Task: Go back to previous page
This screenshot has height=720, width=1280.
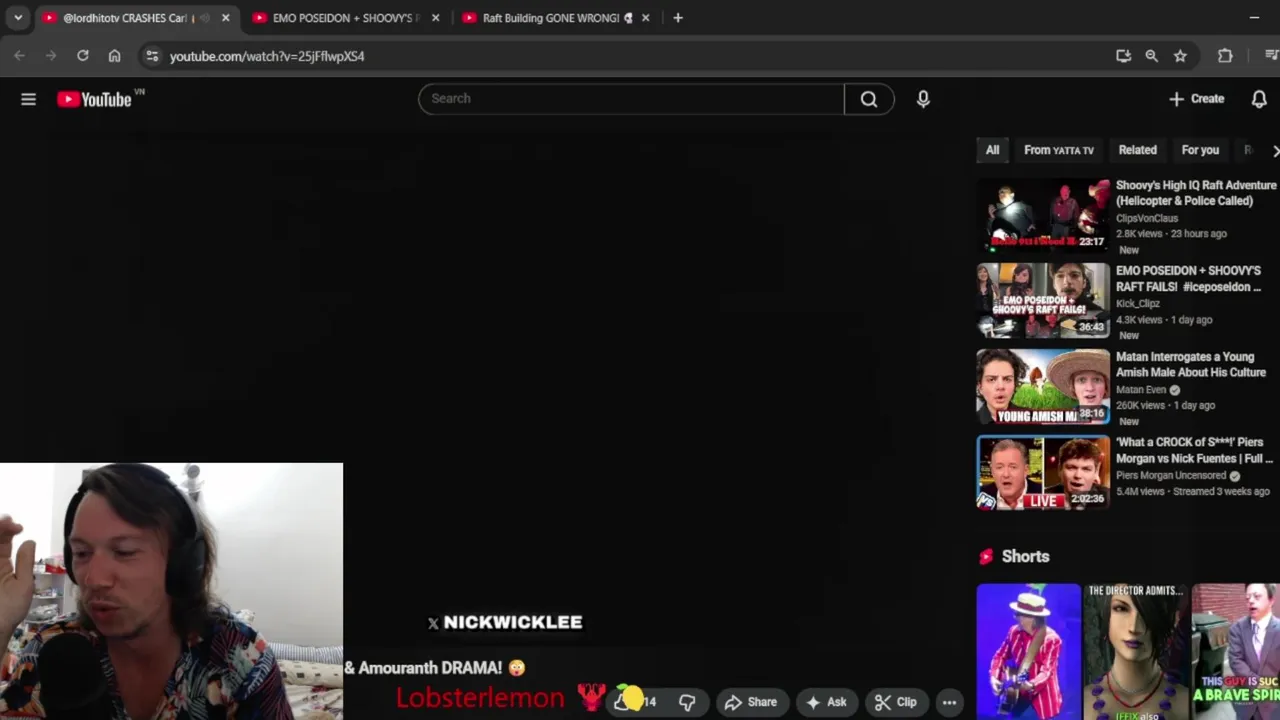Action: point(19,56)
